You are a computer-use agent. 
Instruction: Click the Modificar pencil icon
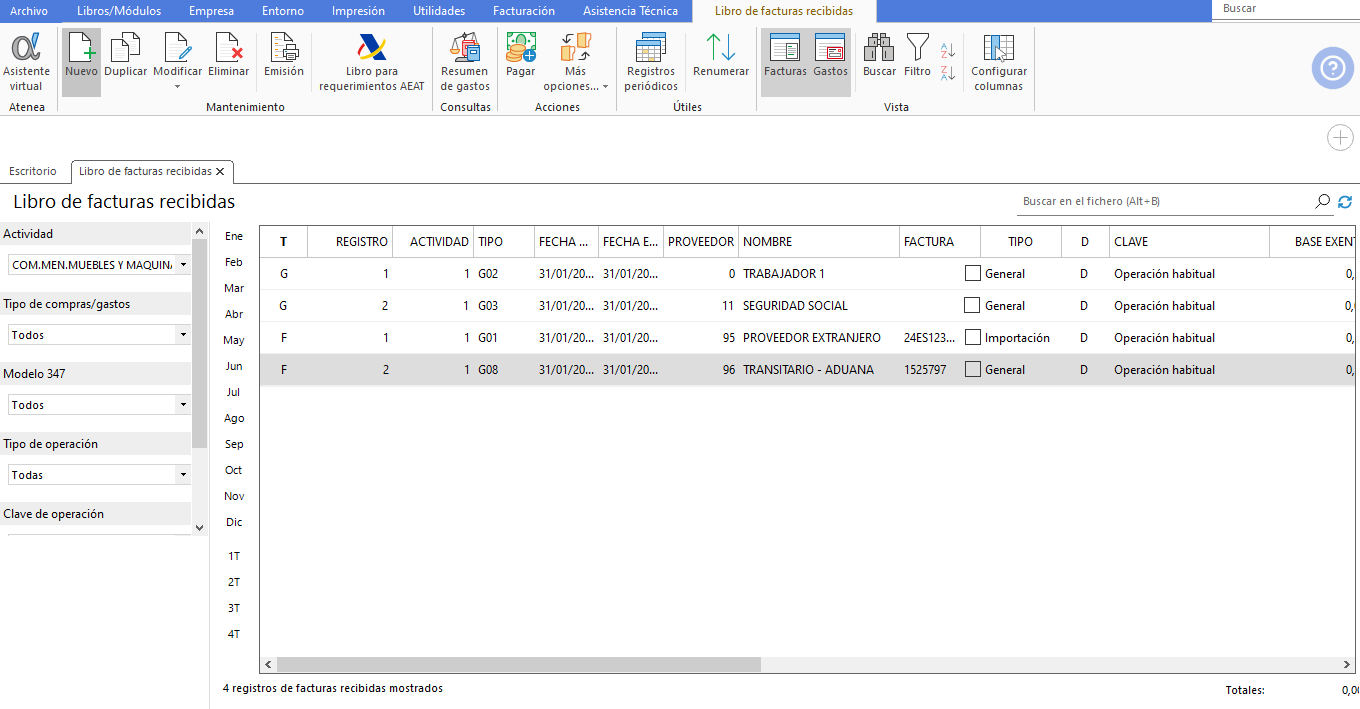click(x=177, y=48)
